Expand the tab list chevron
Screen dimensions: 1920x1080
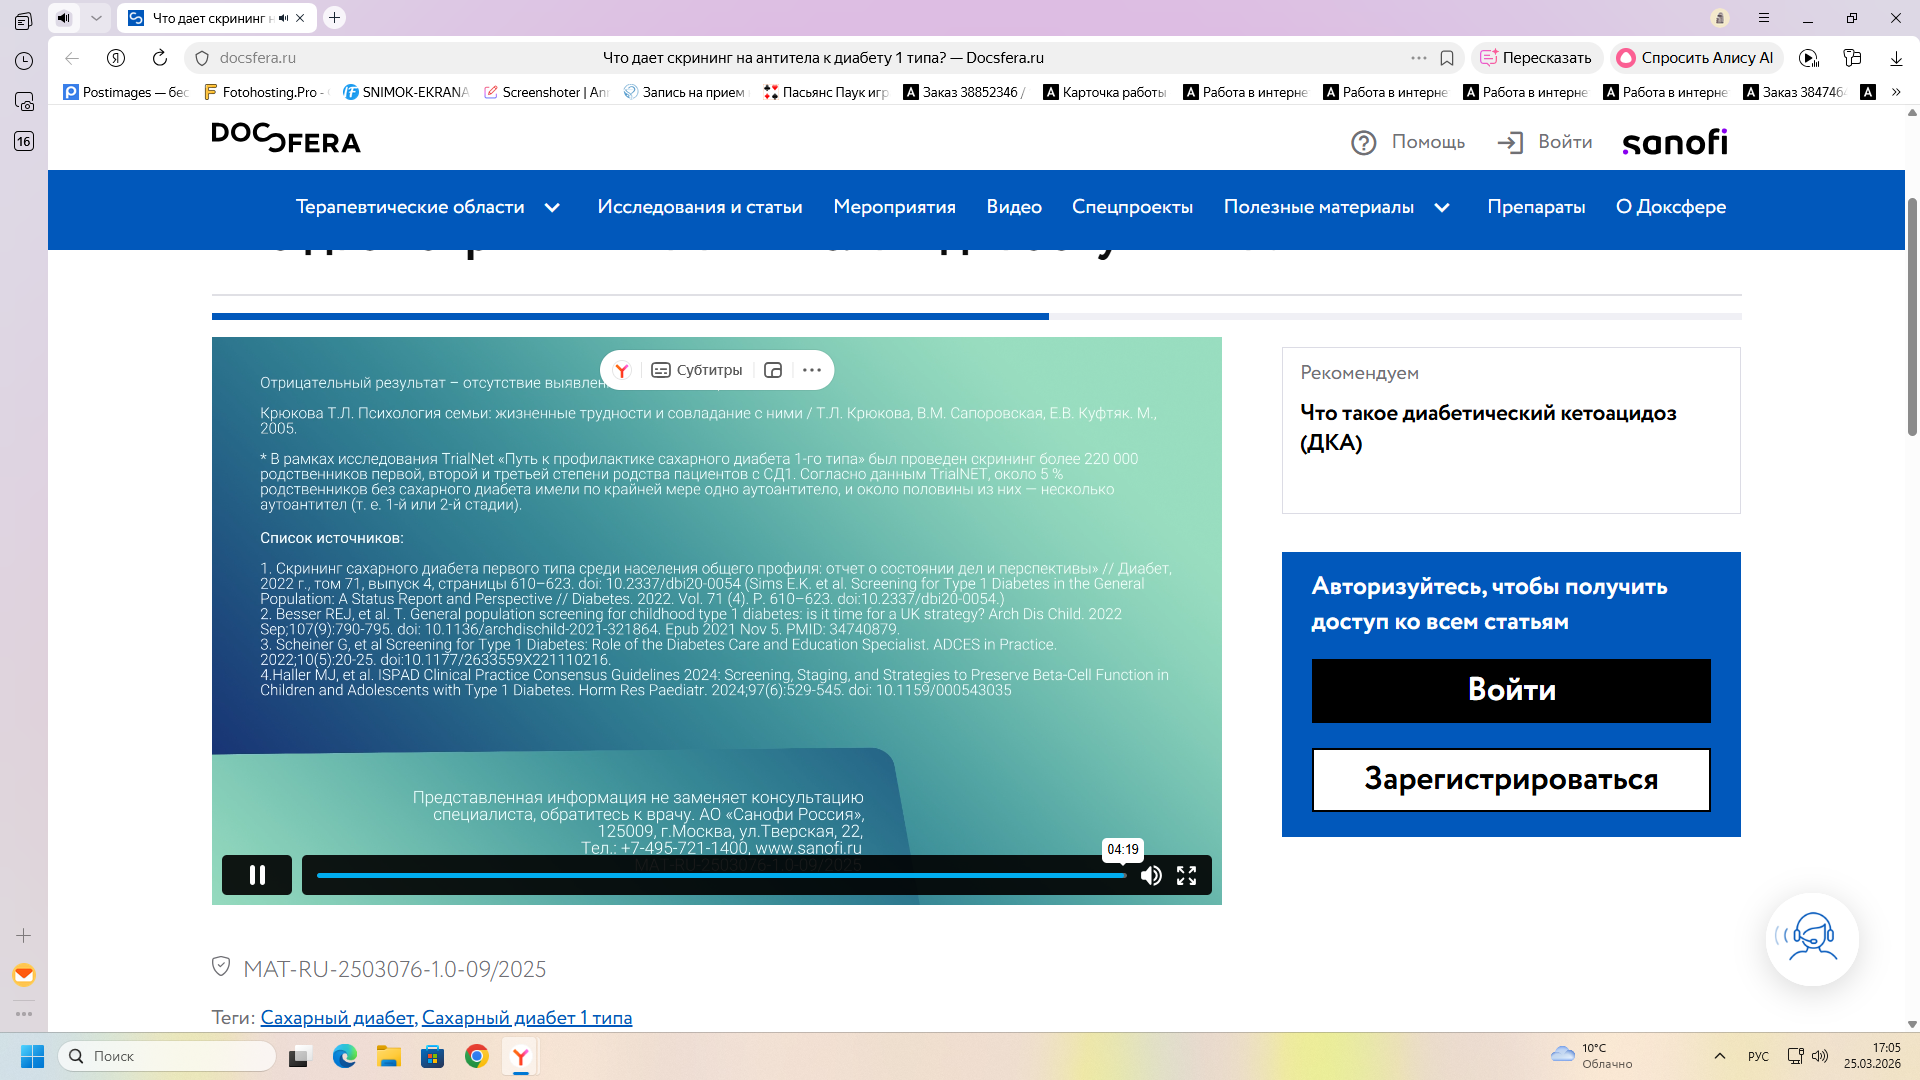96,18
